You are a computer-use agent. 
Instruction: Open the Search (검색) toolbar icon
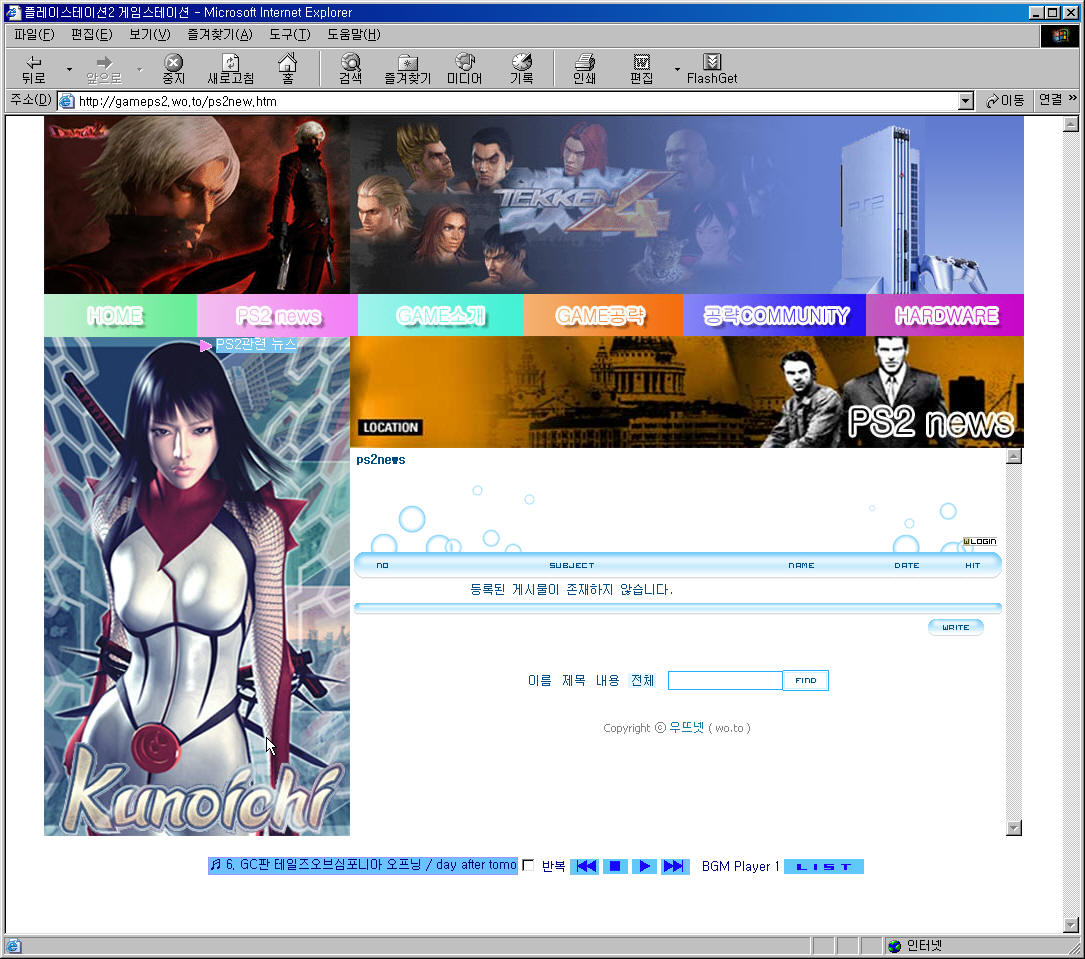coord(351,69)
